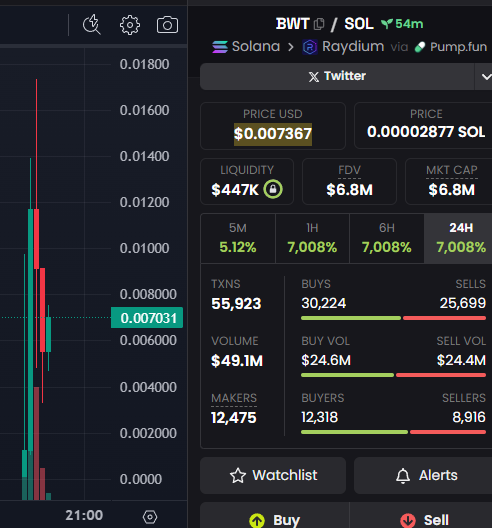Click the $49.1M volume value

(237, 361)
